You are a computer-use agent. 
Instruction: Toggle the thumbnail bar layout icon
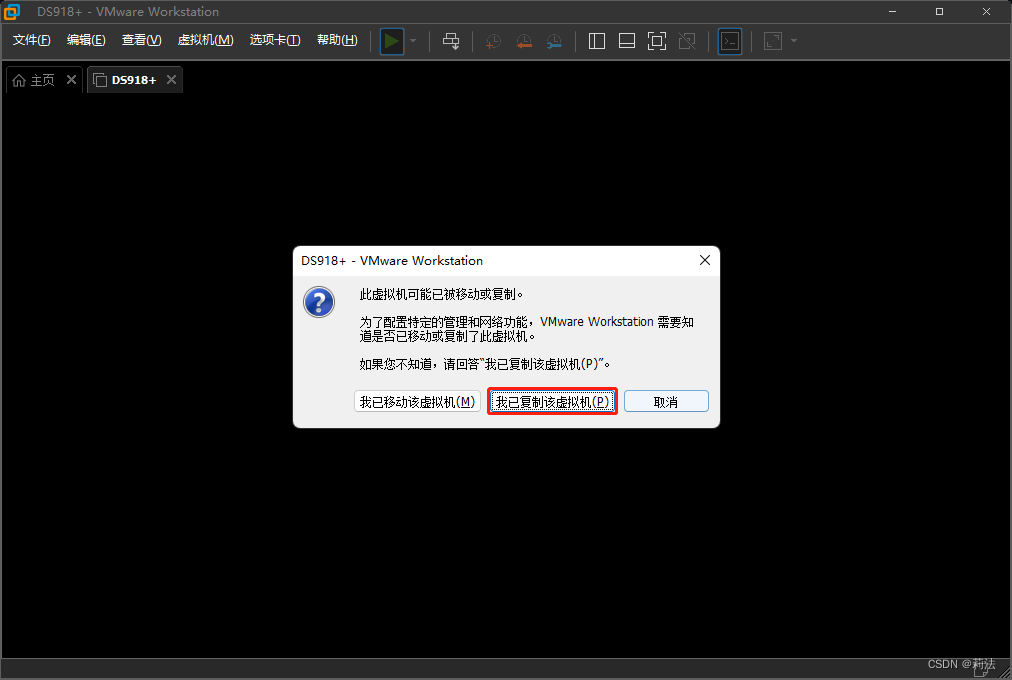[x=627, y=41]
